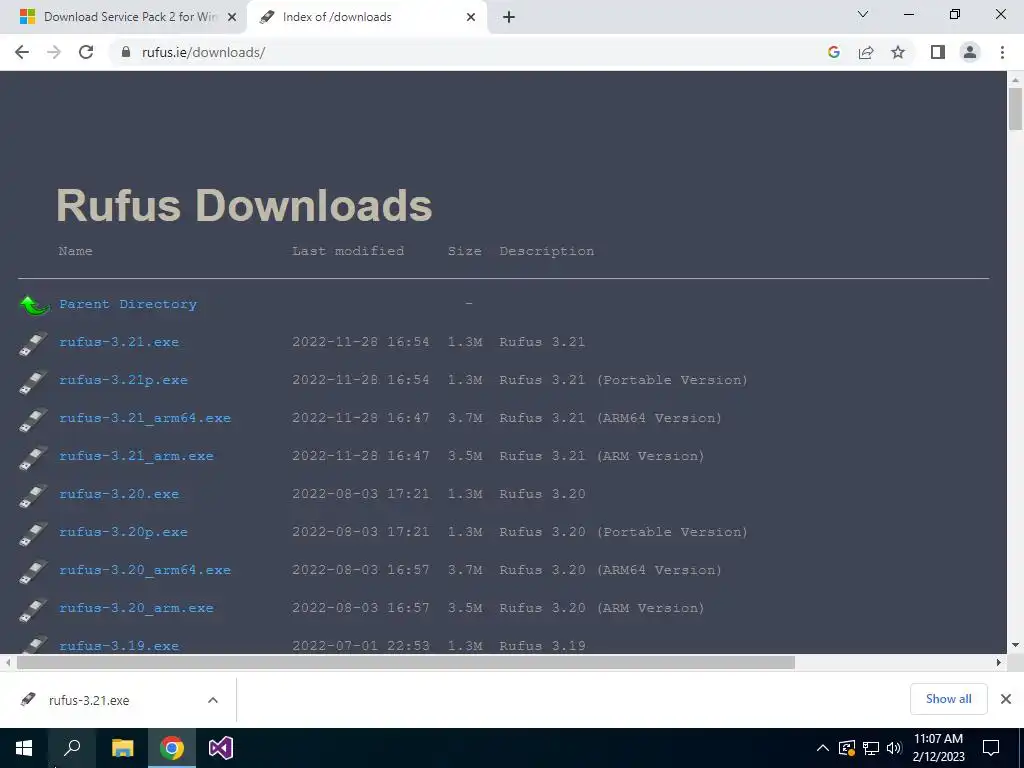The image size is (1024, 768).
Task: Open the side panel icon
Action: point(938,52)
